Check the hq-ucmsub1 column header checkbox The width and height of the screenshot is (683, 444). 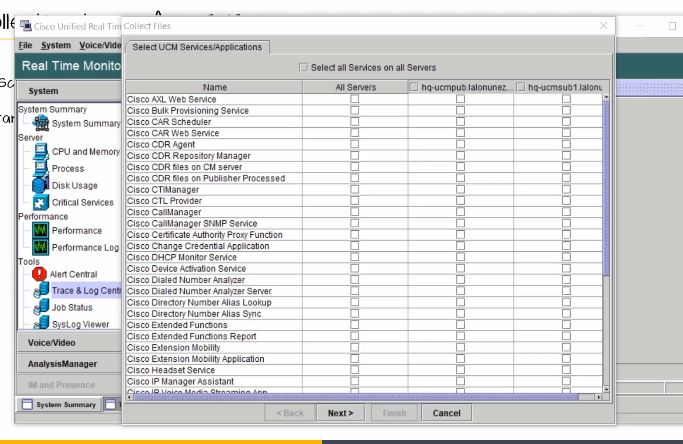click(x=521, y=87)
